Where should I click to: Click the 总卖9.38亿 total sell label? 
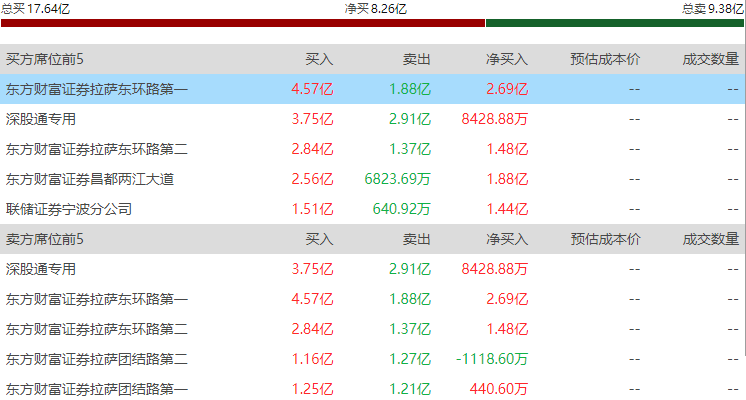pos(713,9)
